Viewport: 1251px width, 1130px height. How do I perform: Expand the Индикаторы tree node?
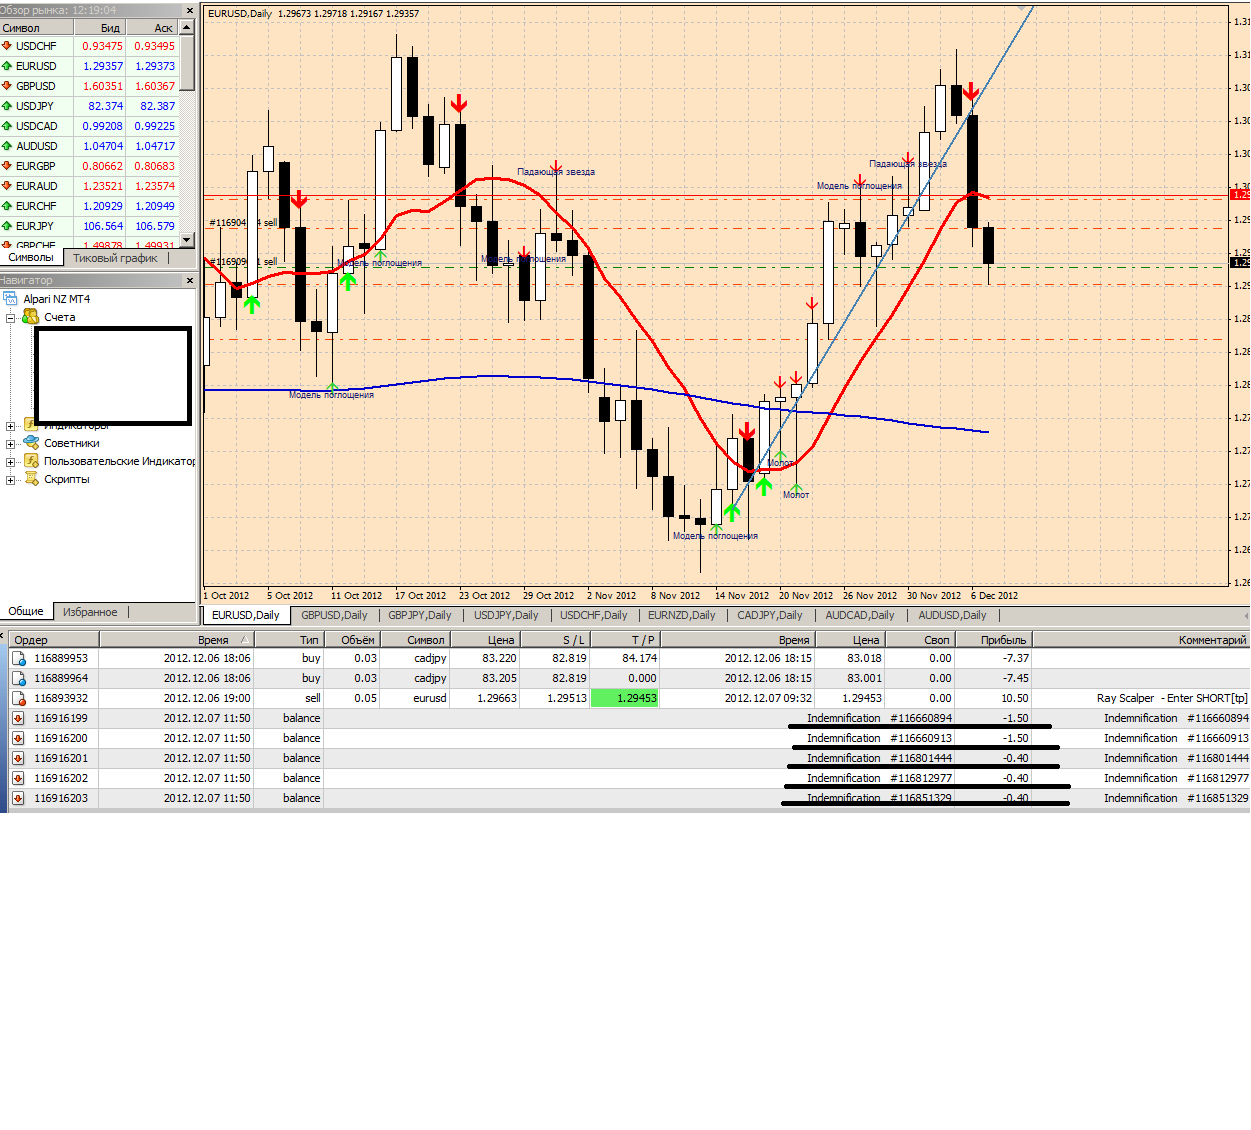[x=11, y=426]
